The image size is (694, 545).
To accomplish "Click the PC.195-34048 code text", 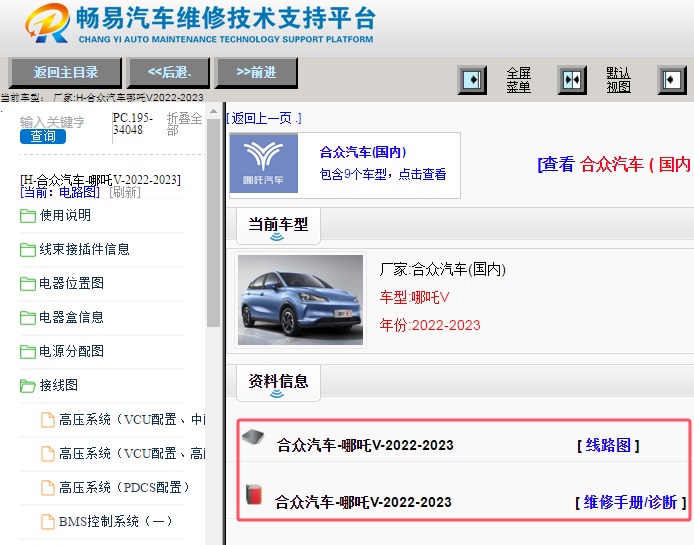I will (x=133, y=124).
